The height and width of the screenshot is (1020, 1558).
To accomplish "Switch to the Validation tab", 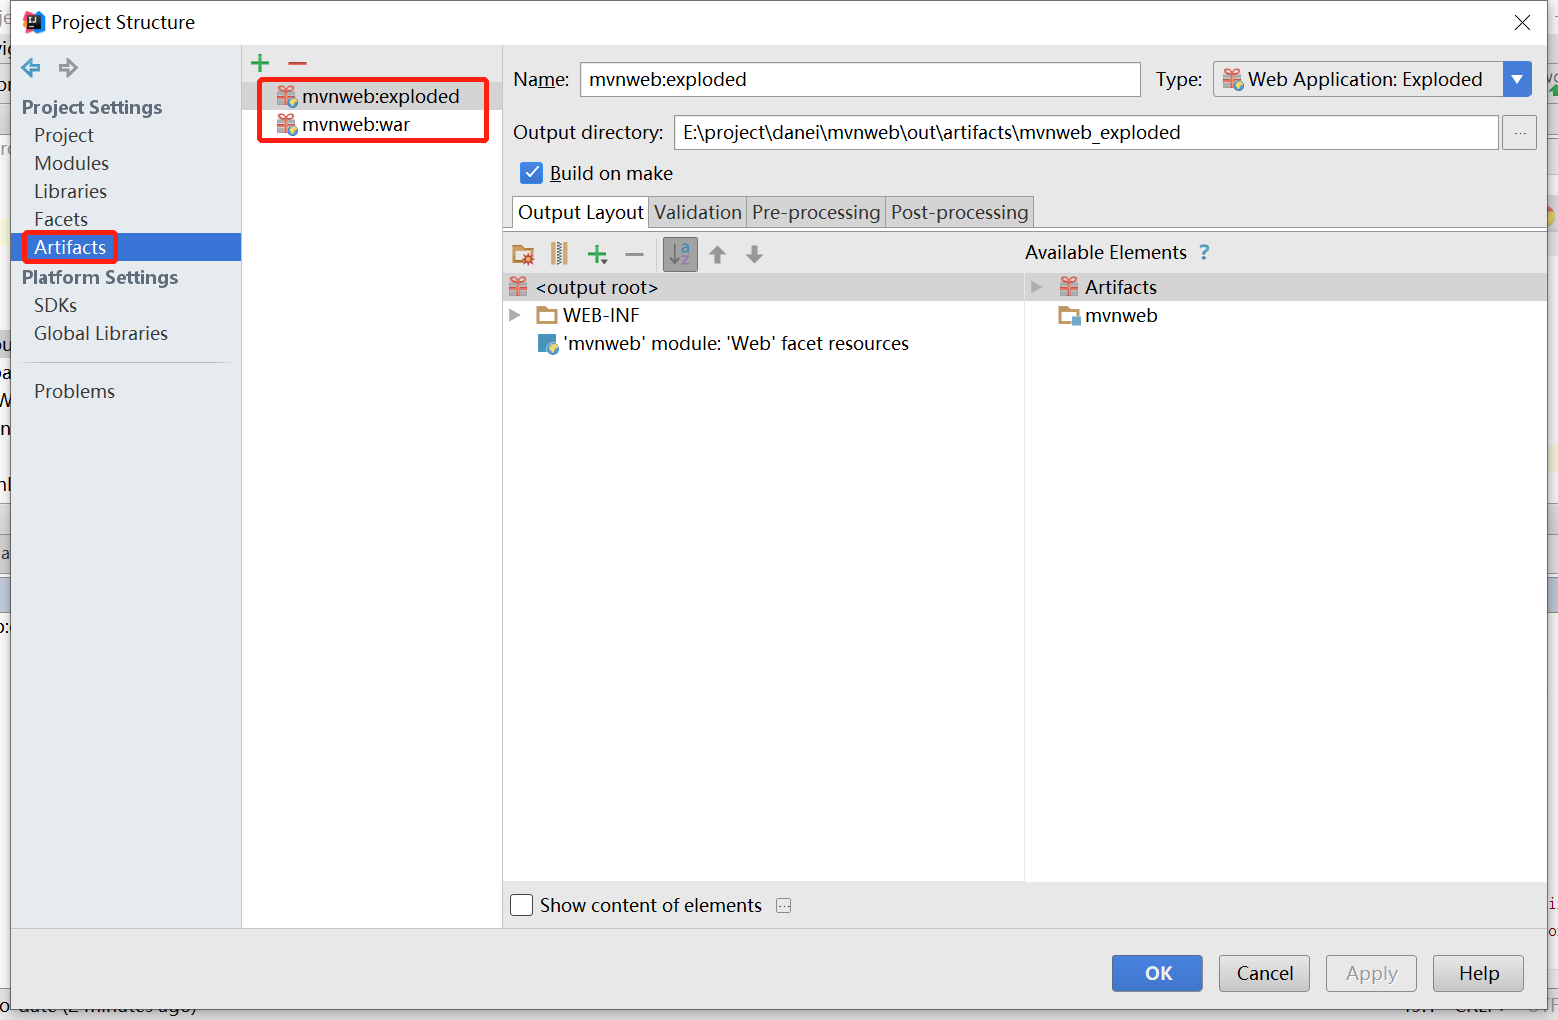I will point(698,212).
